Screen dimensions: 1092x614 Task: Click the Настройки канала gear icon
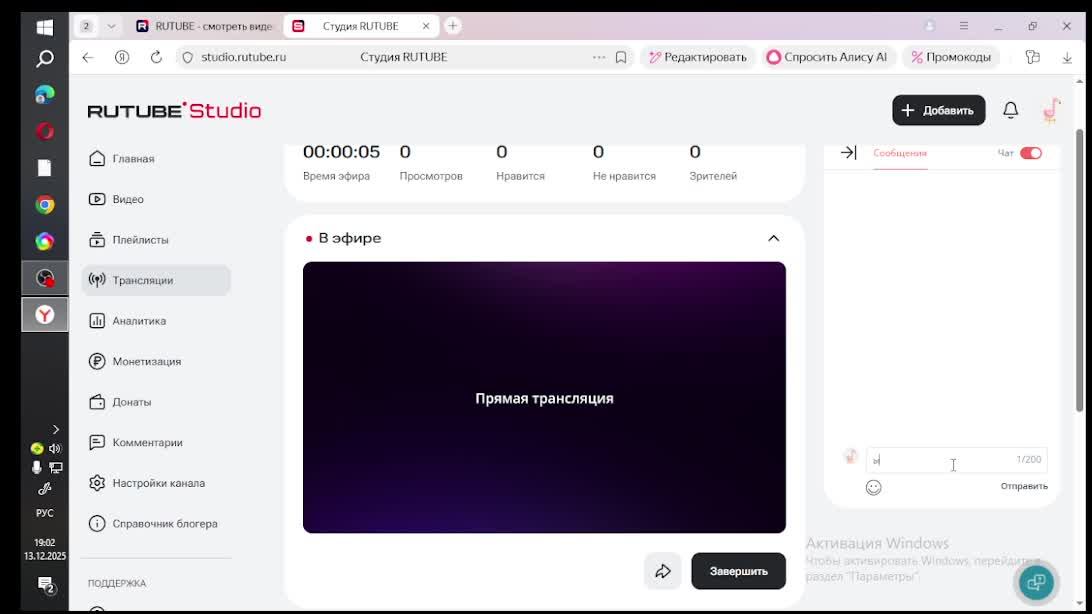coord(97,482)
